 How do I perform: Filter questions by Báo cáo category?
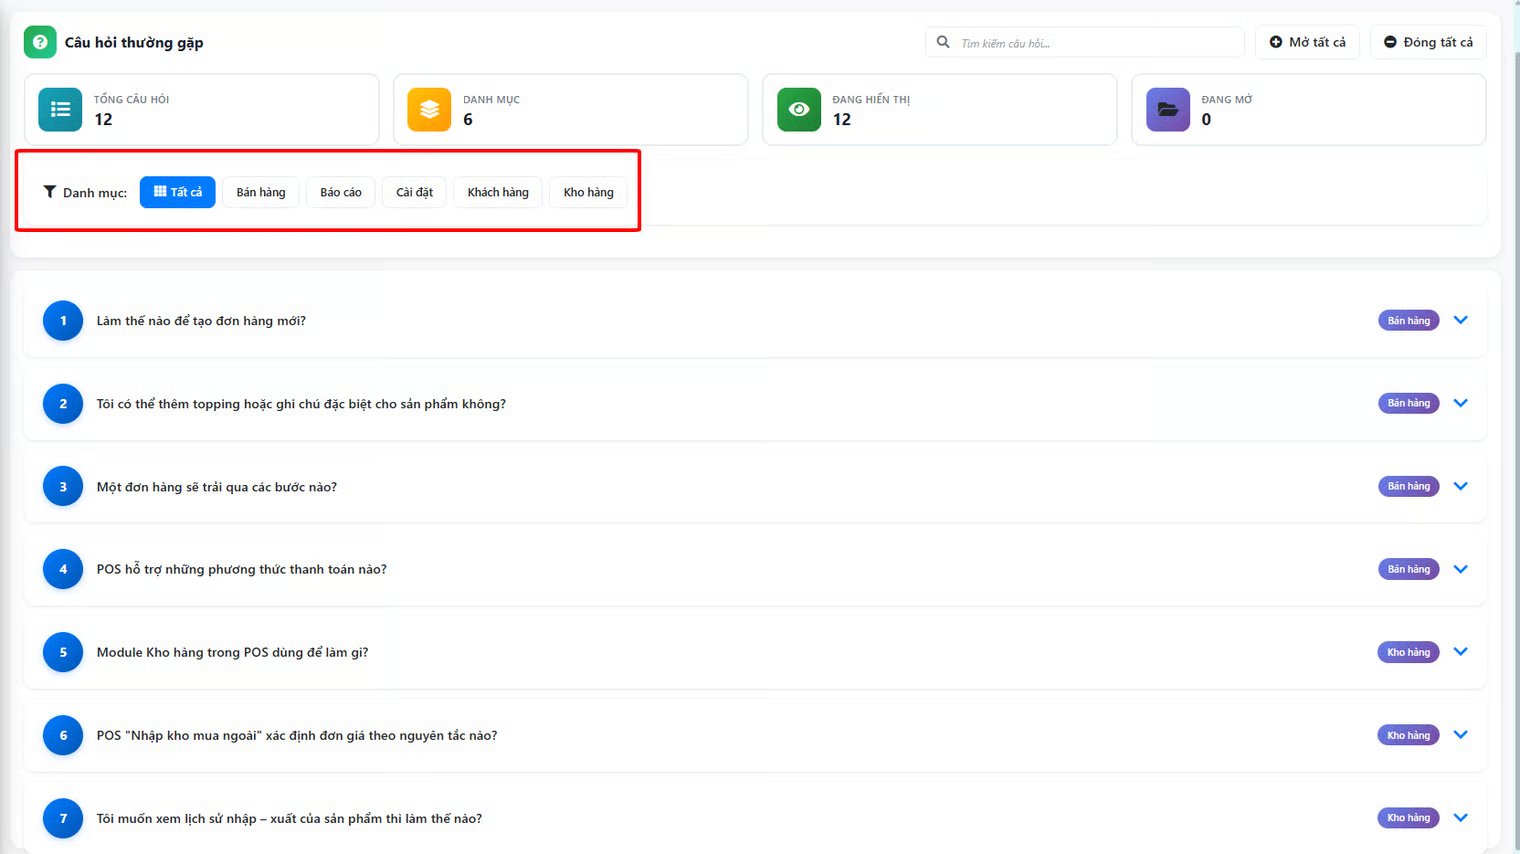pyautogui.click(x=341, y=192)
